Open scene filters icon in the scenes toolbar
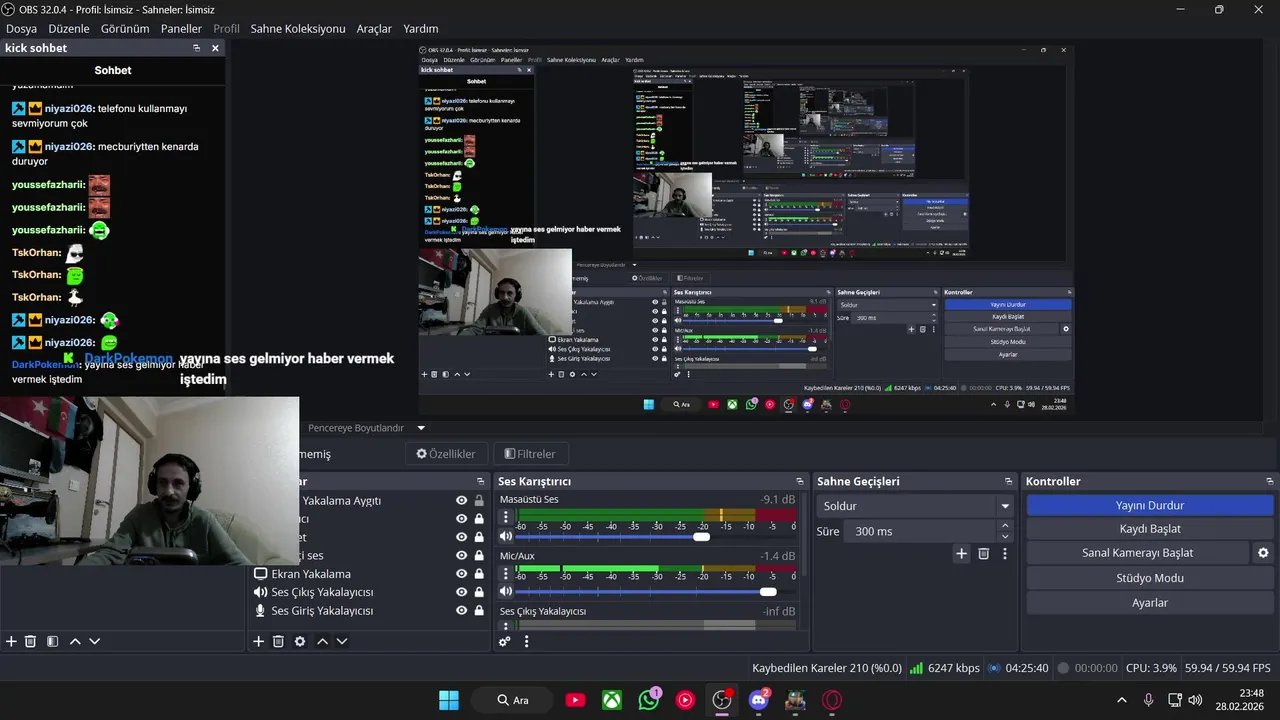Viewport: 1280px width, 720px height. point(52,641)
